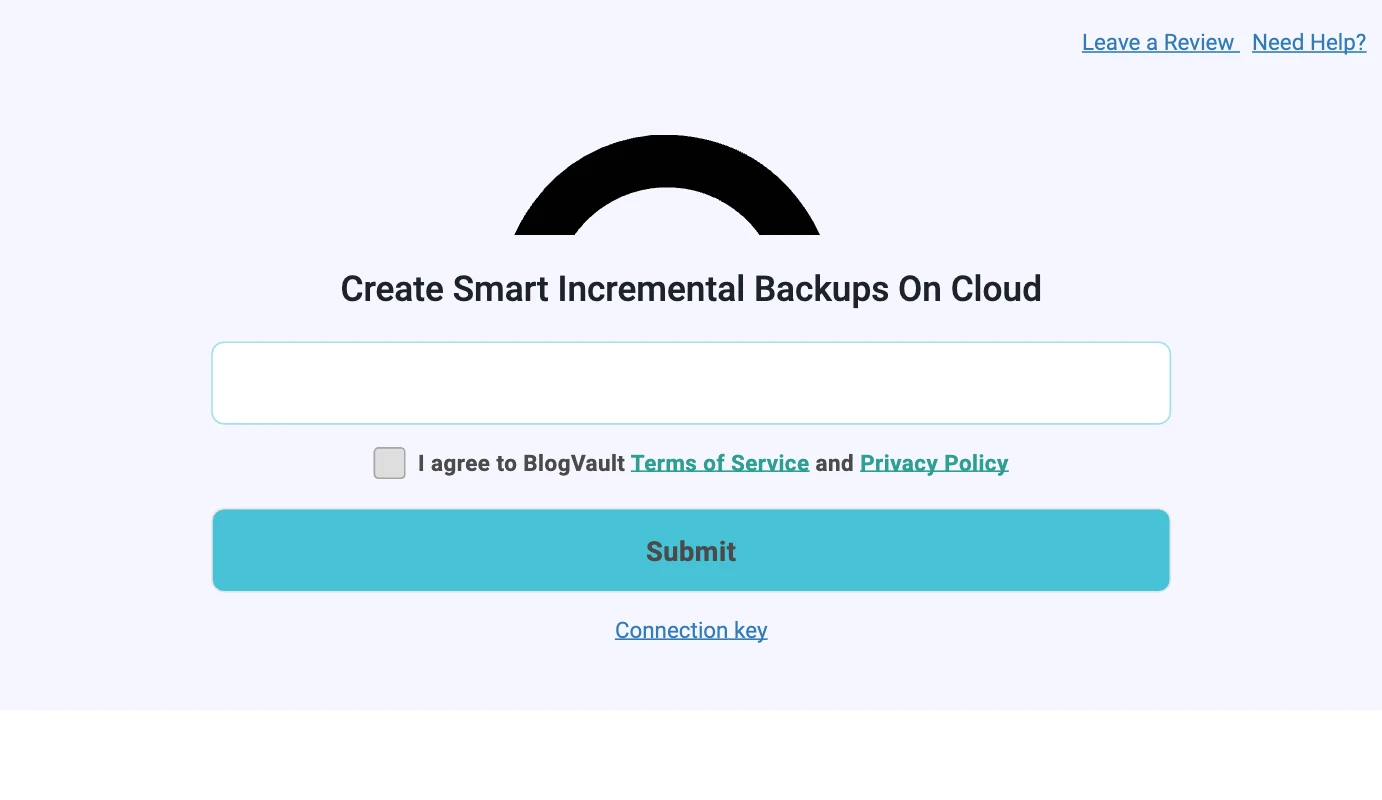The height and width of the screenshot is (800, 1382).
Task: Tick the BlogVault agreement checkbox
Action: tap(389, 463)
